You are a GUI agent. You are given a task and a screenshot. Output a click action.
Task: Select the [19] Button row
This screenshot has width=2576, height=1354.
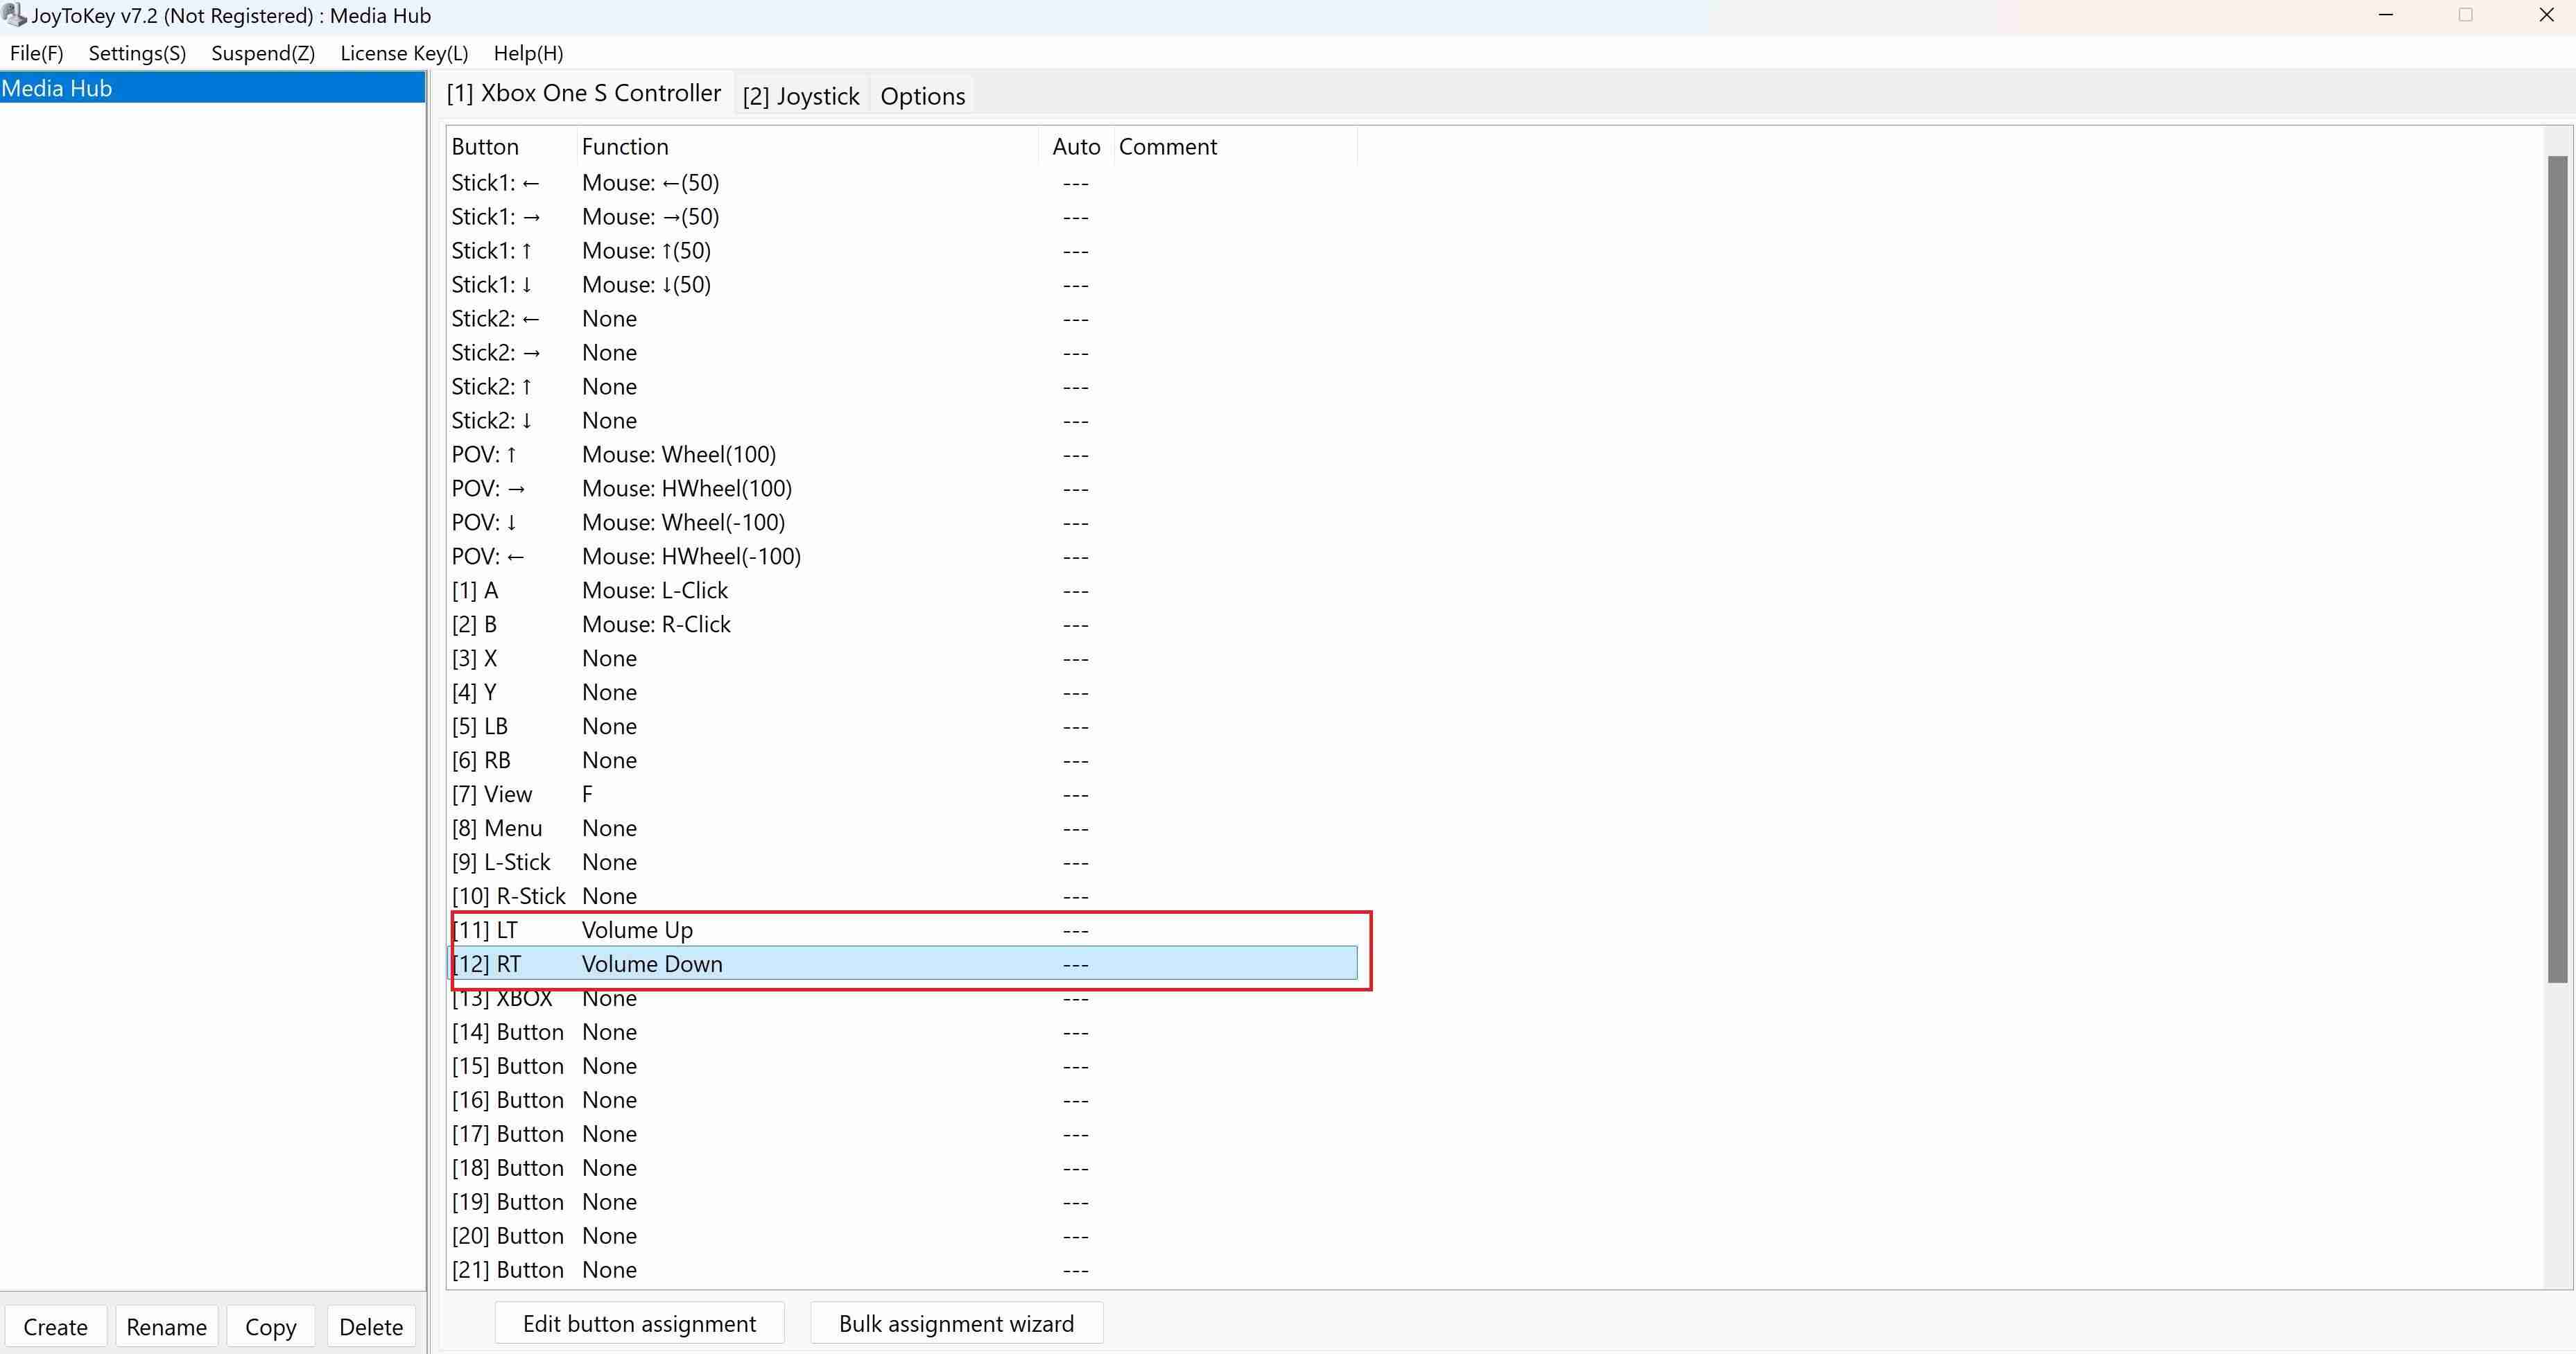click(903, 1203)
